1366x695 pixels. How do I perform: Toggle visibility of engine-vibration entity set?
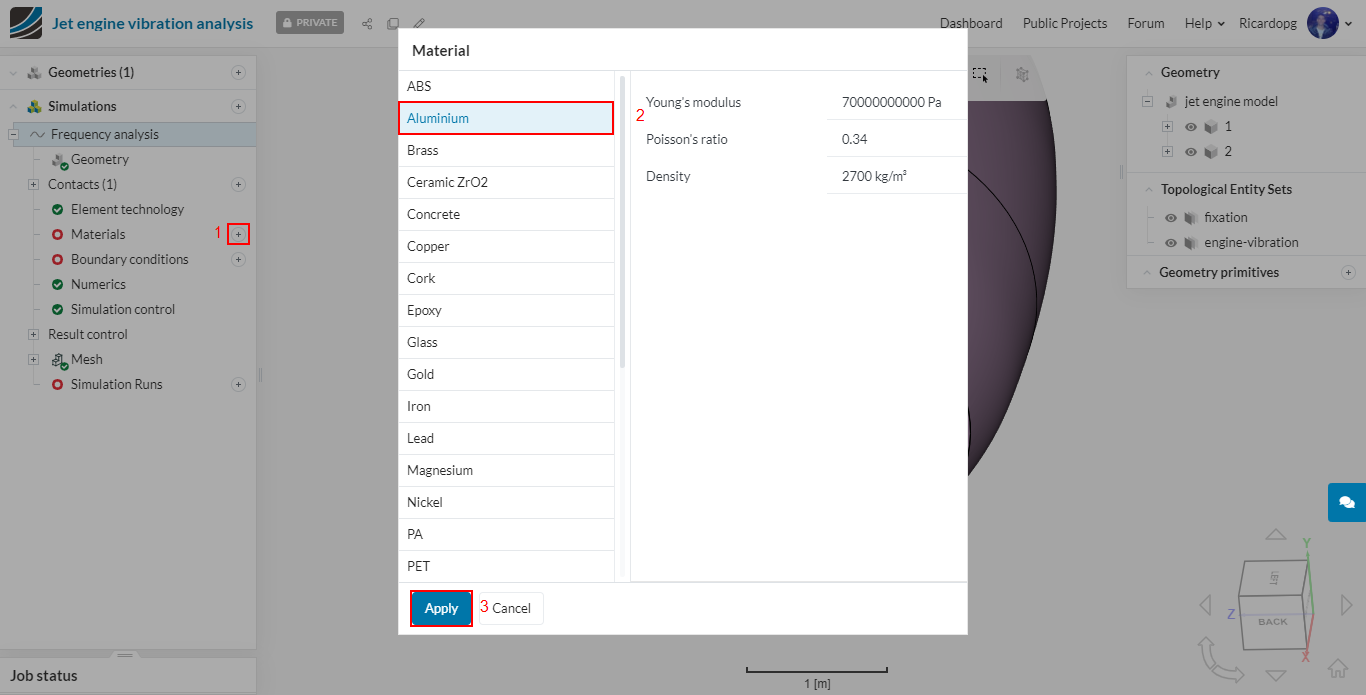[x=1171, y=242]
